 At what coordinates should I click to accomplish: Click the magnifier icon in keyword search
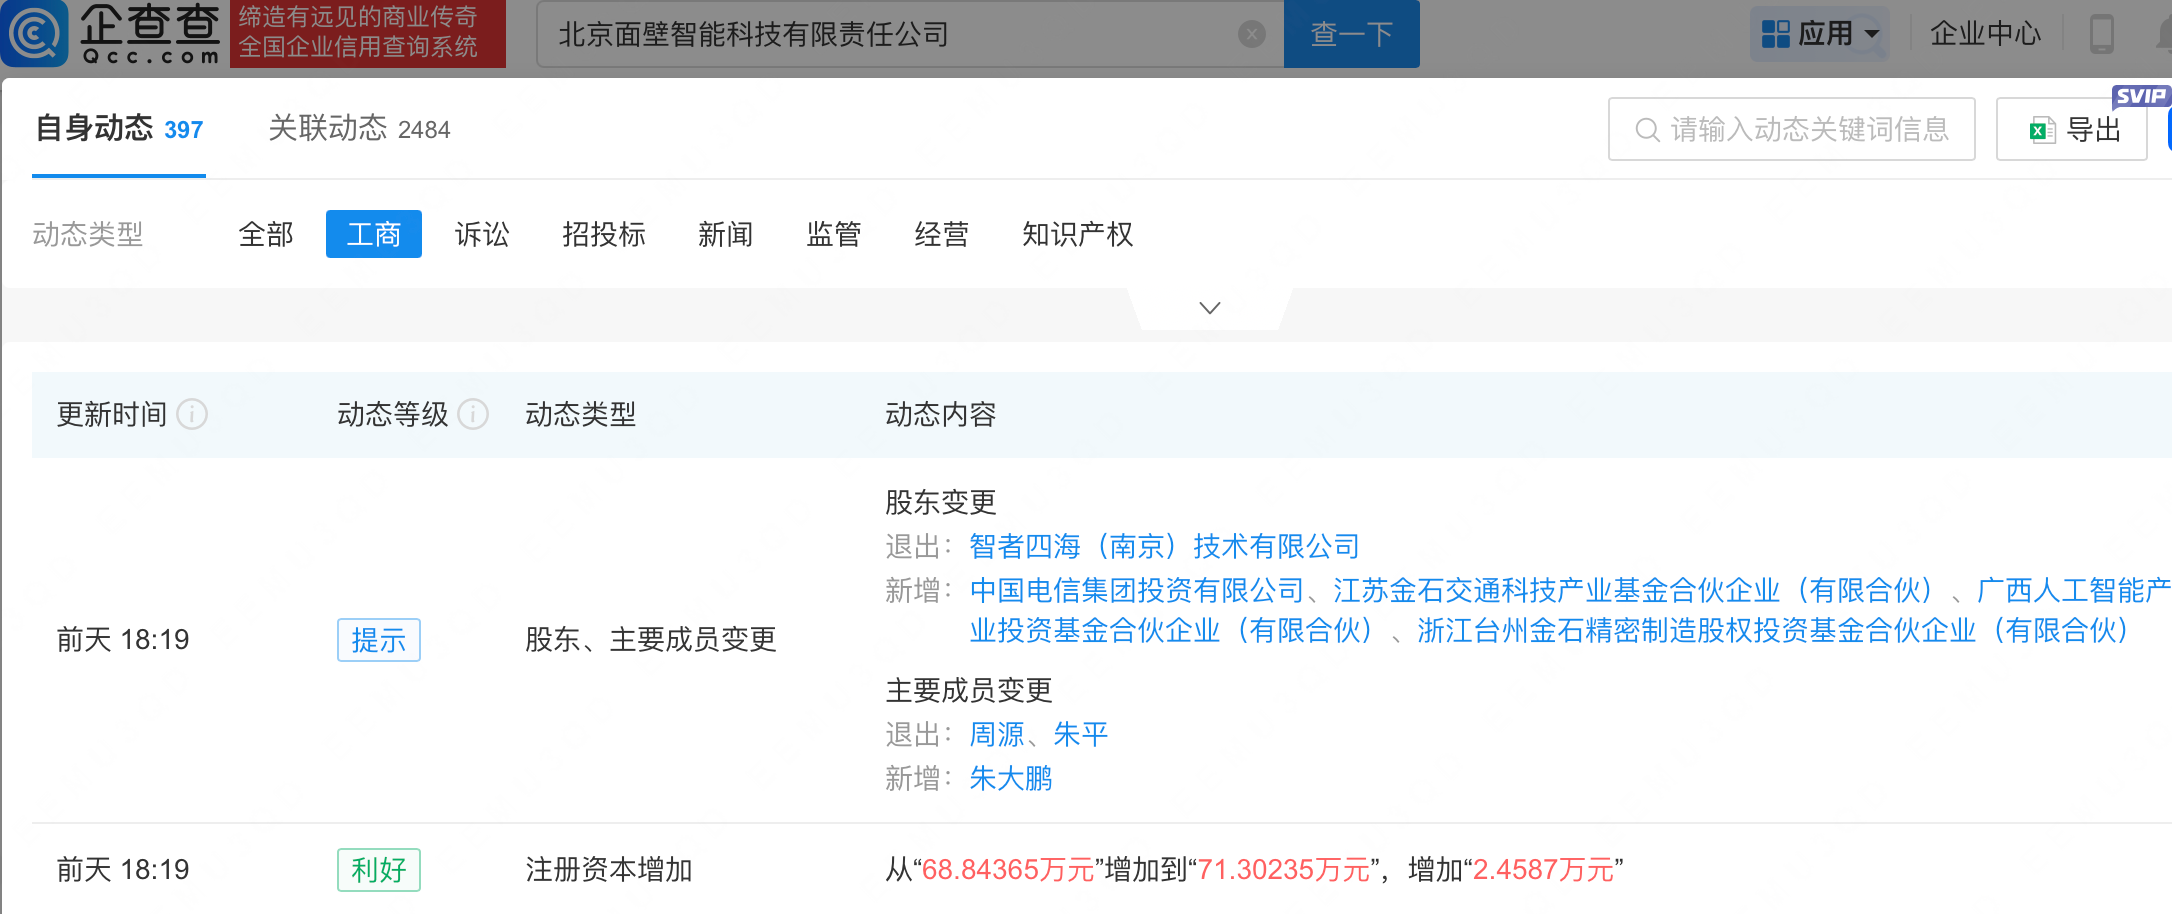point(1646,130)
